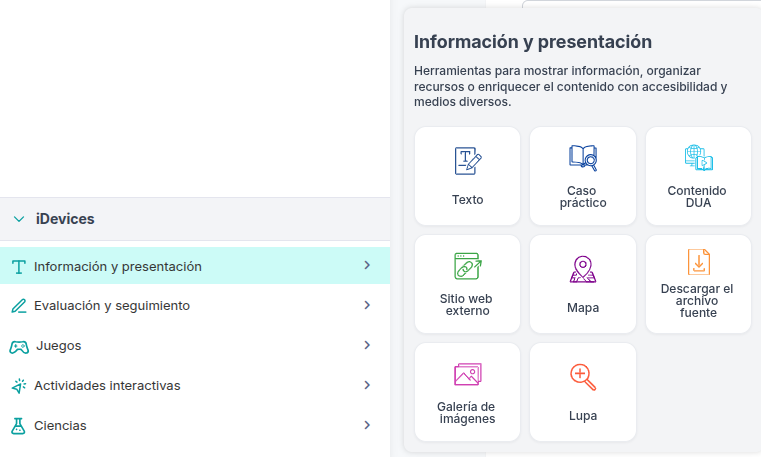
Task: Select Descargar el archivo fuente iDevice
Action: point(698,262)
